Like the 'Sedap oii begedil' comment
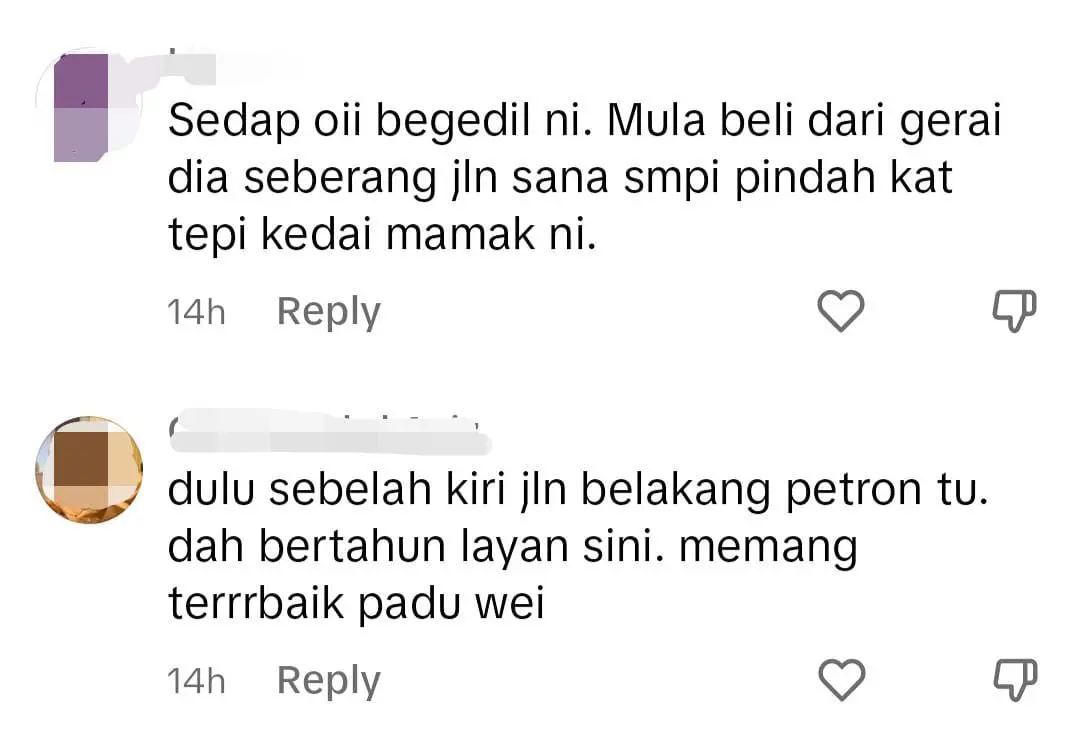The width and height of the screenshot is (1080, 752). tap(841, 311)
